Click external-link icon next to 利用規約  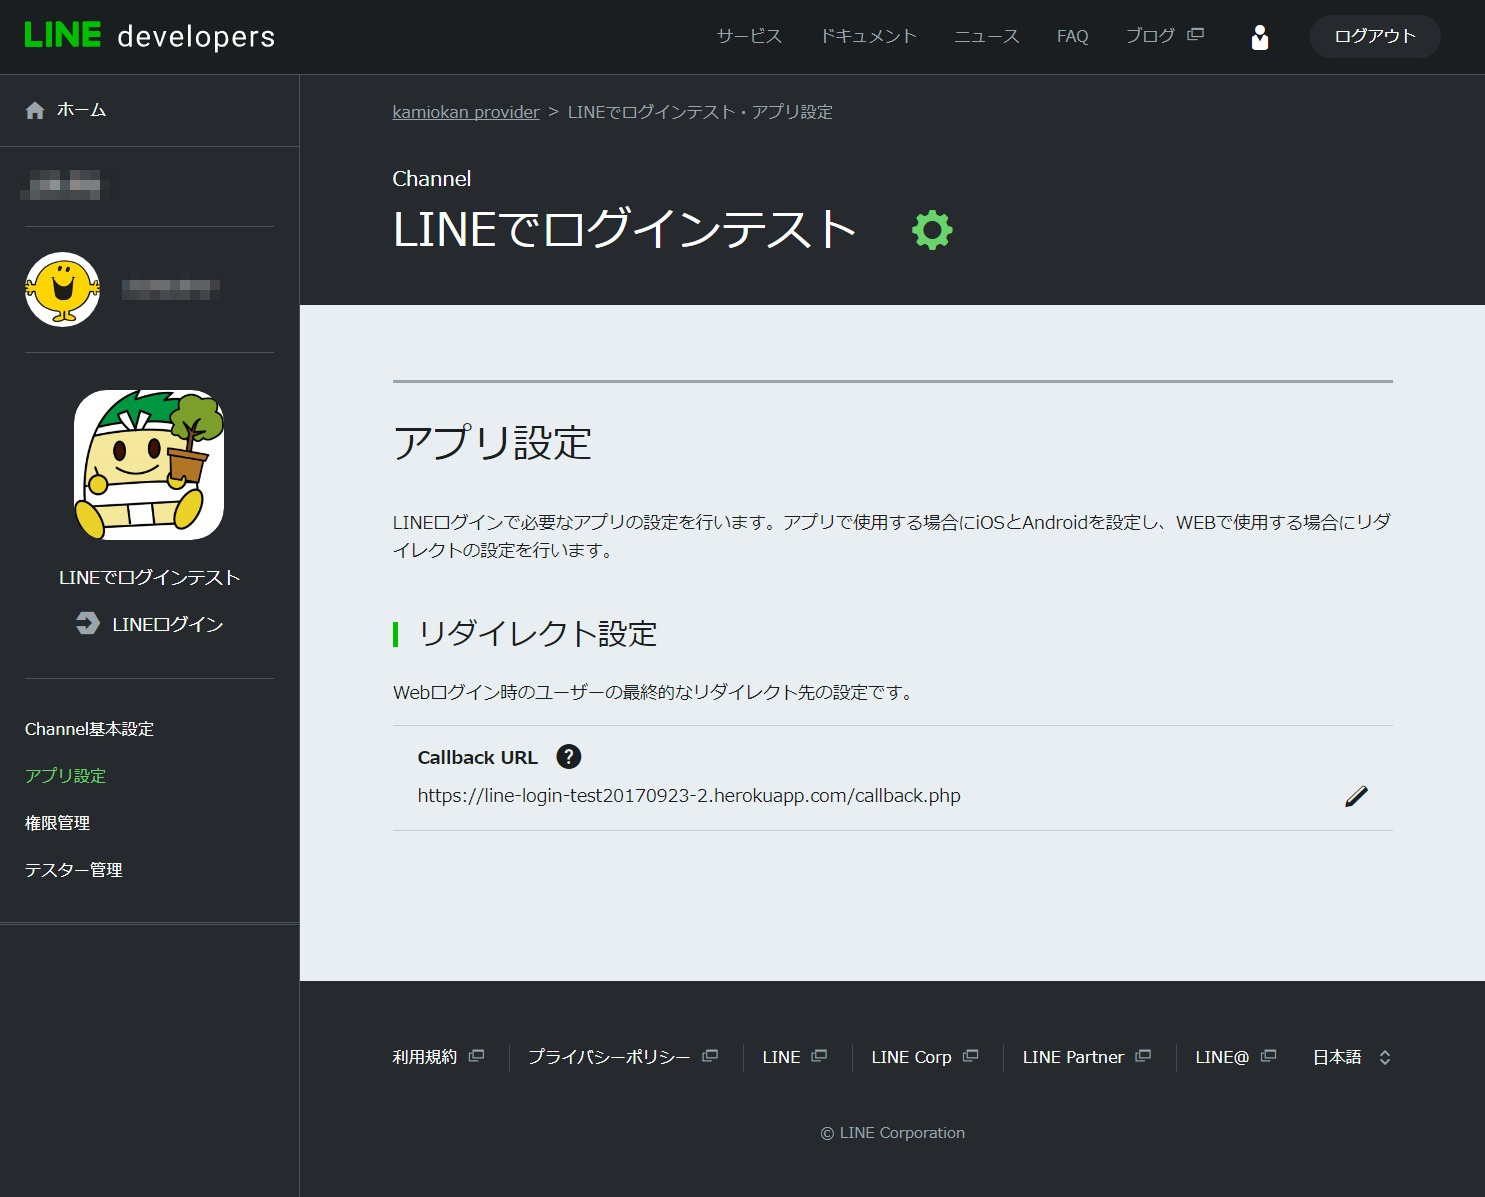click(x=477, y=1056)
